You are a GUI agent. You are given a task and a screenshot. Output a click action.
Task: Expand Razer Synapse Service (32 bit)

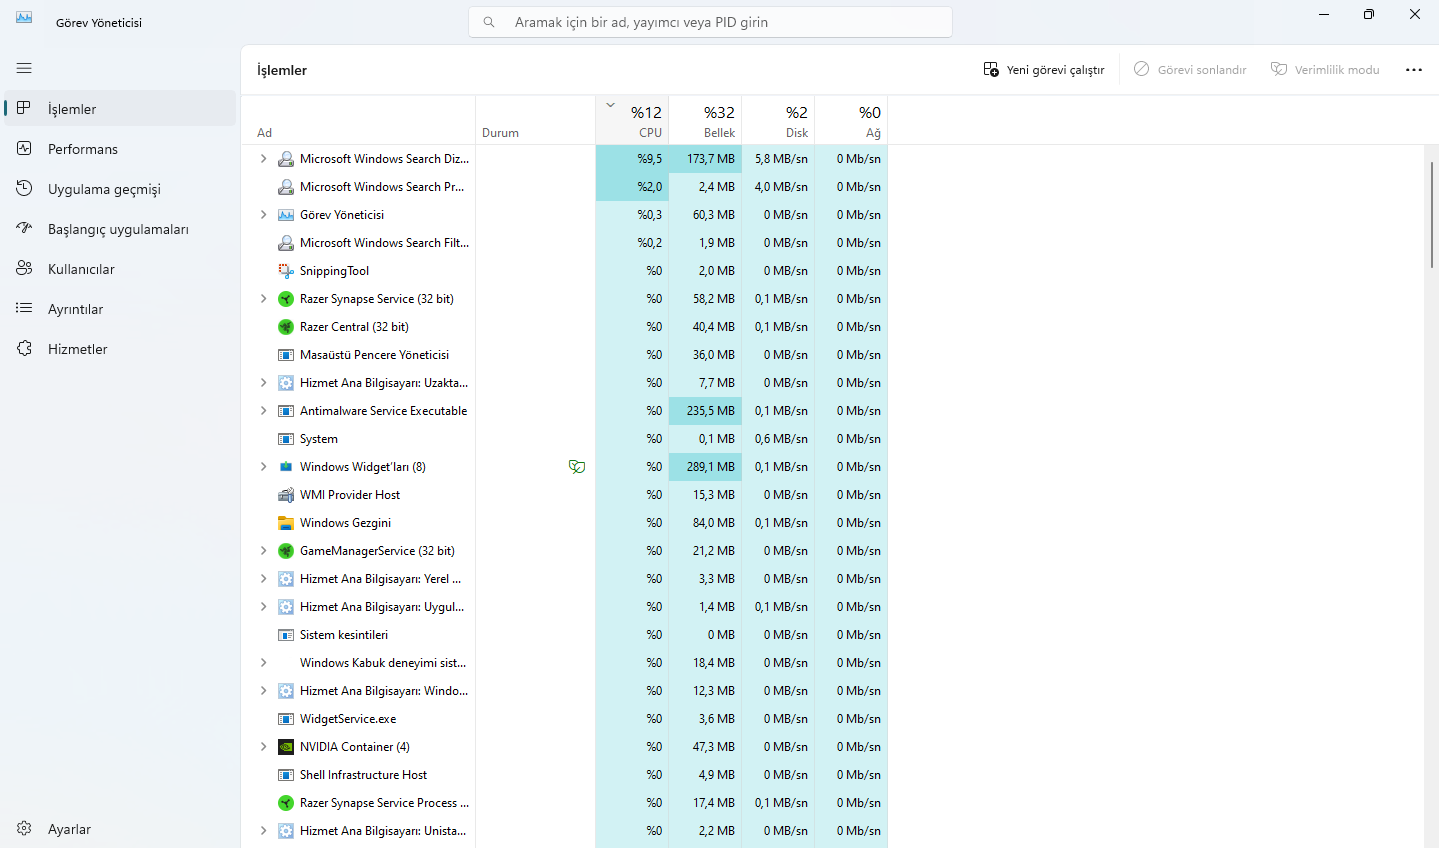pyautogui.click(x=263, y=299)
